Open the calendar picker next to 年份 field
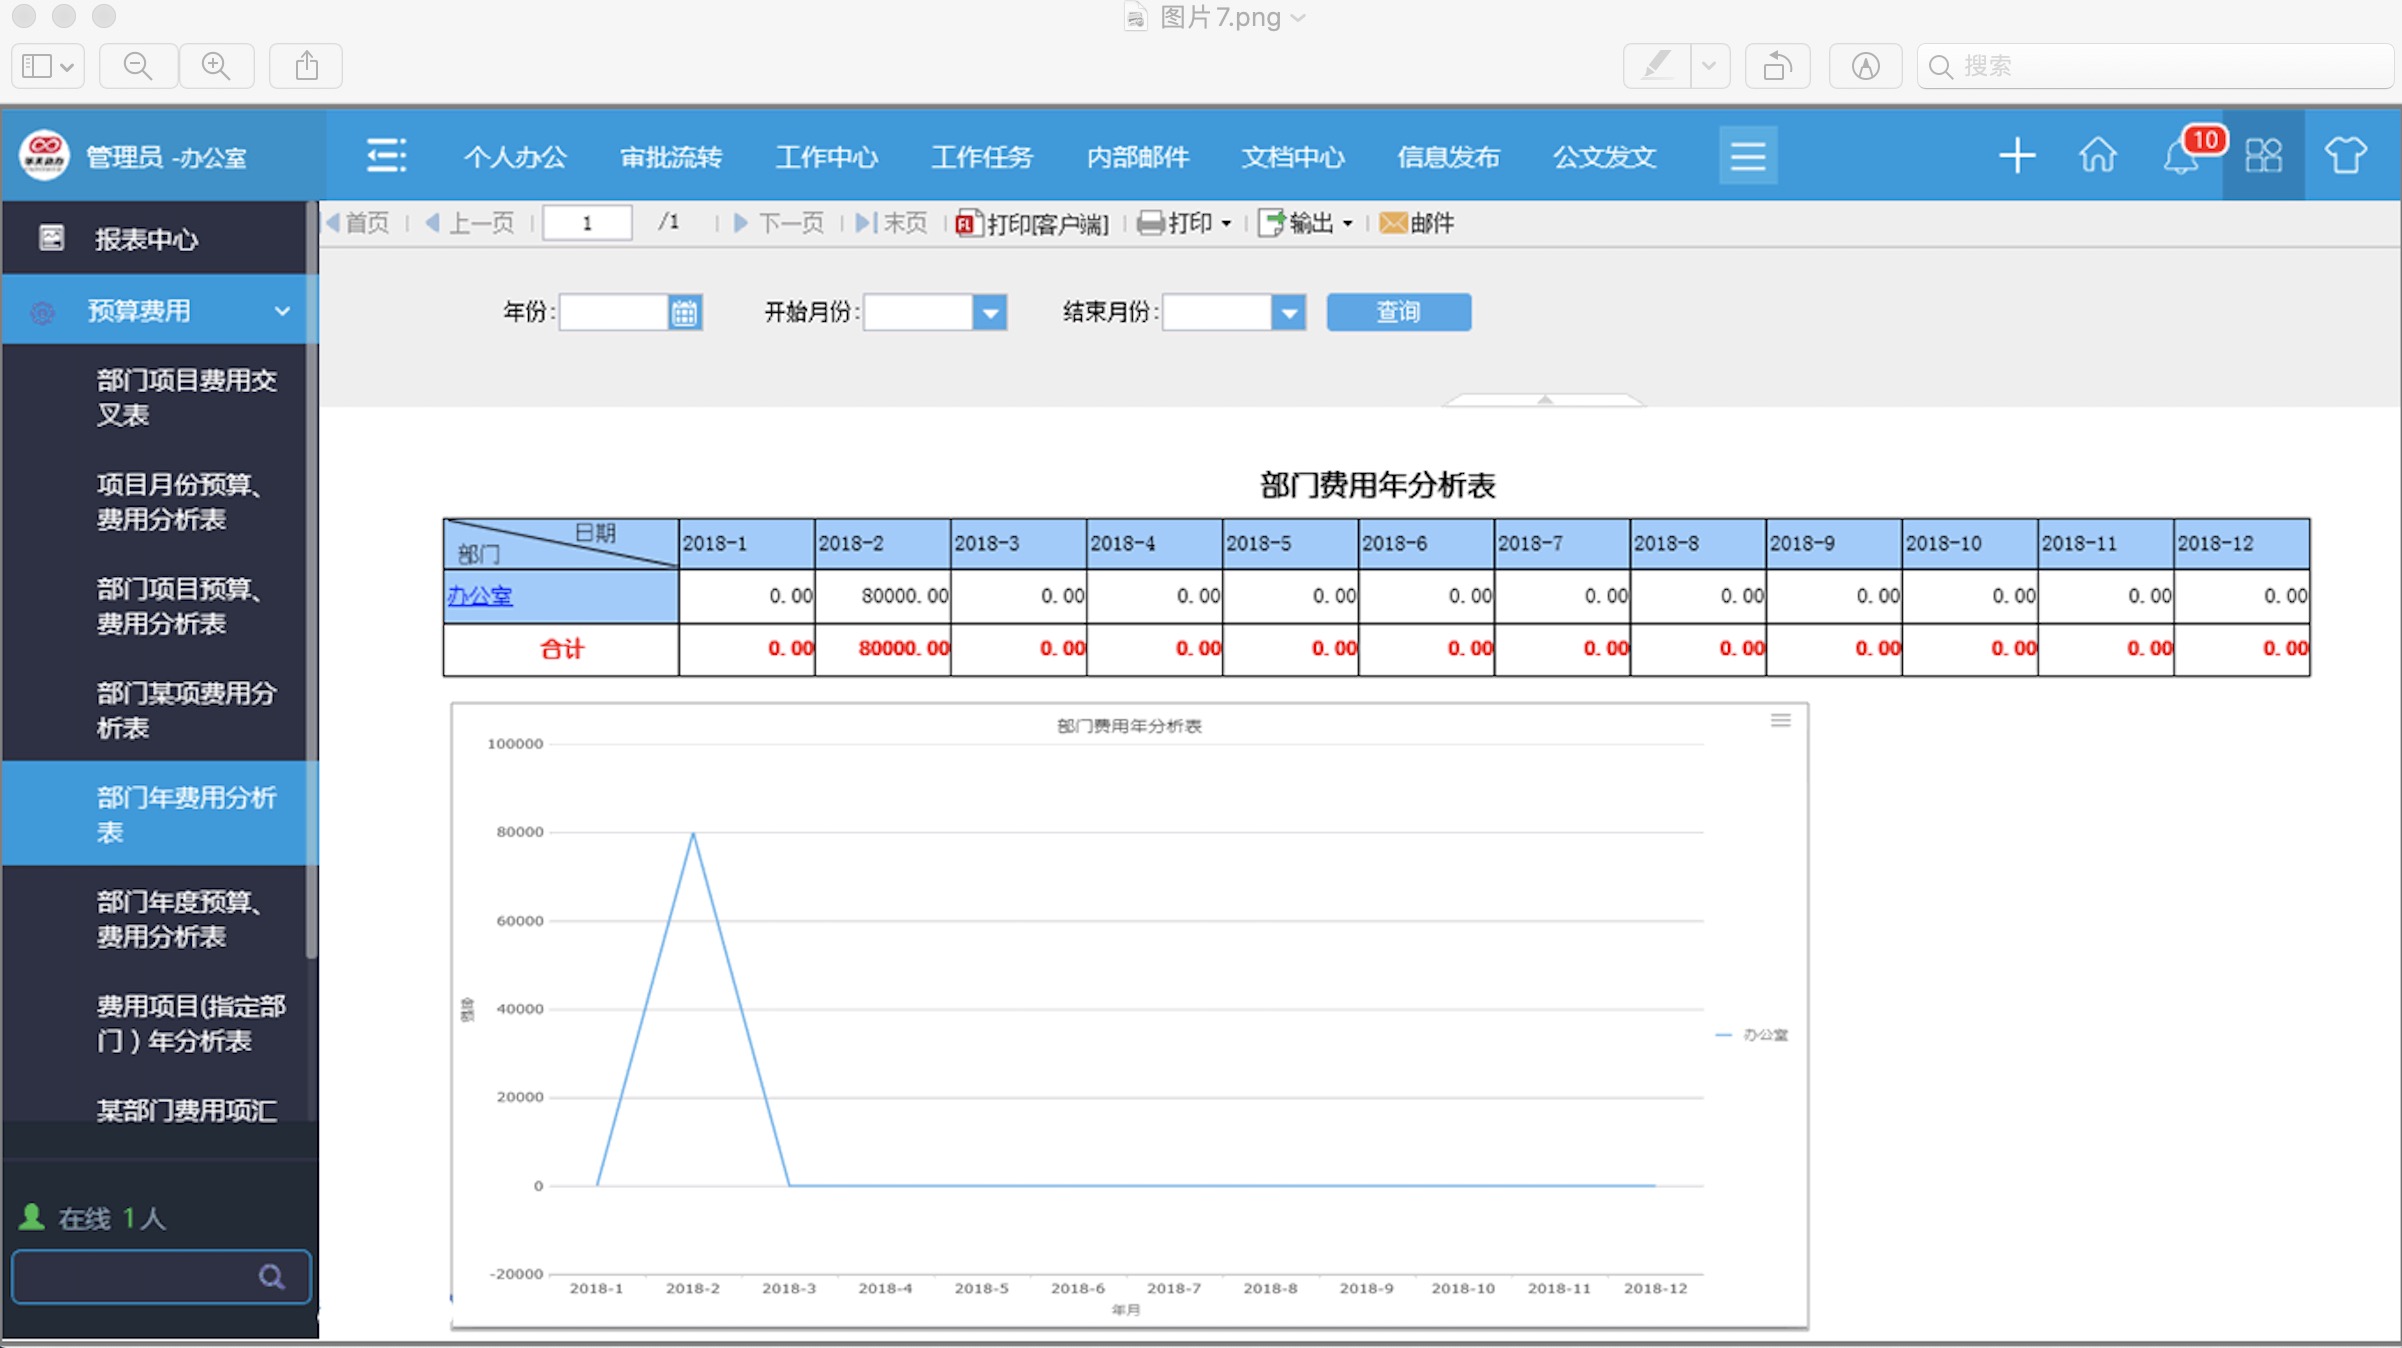Image resolution: width=2402 pixels, height=1348 pixels. coord(685,312)
